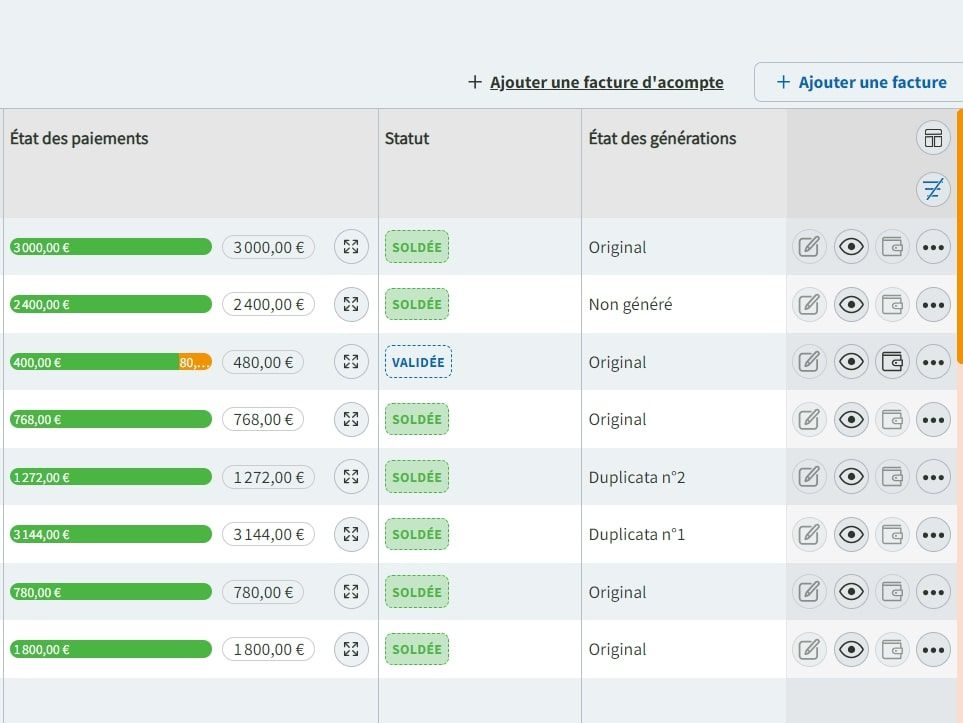Open more options menu for 768,00 € invoice
This screenshot has width=963, height=723.
933,419
